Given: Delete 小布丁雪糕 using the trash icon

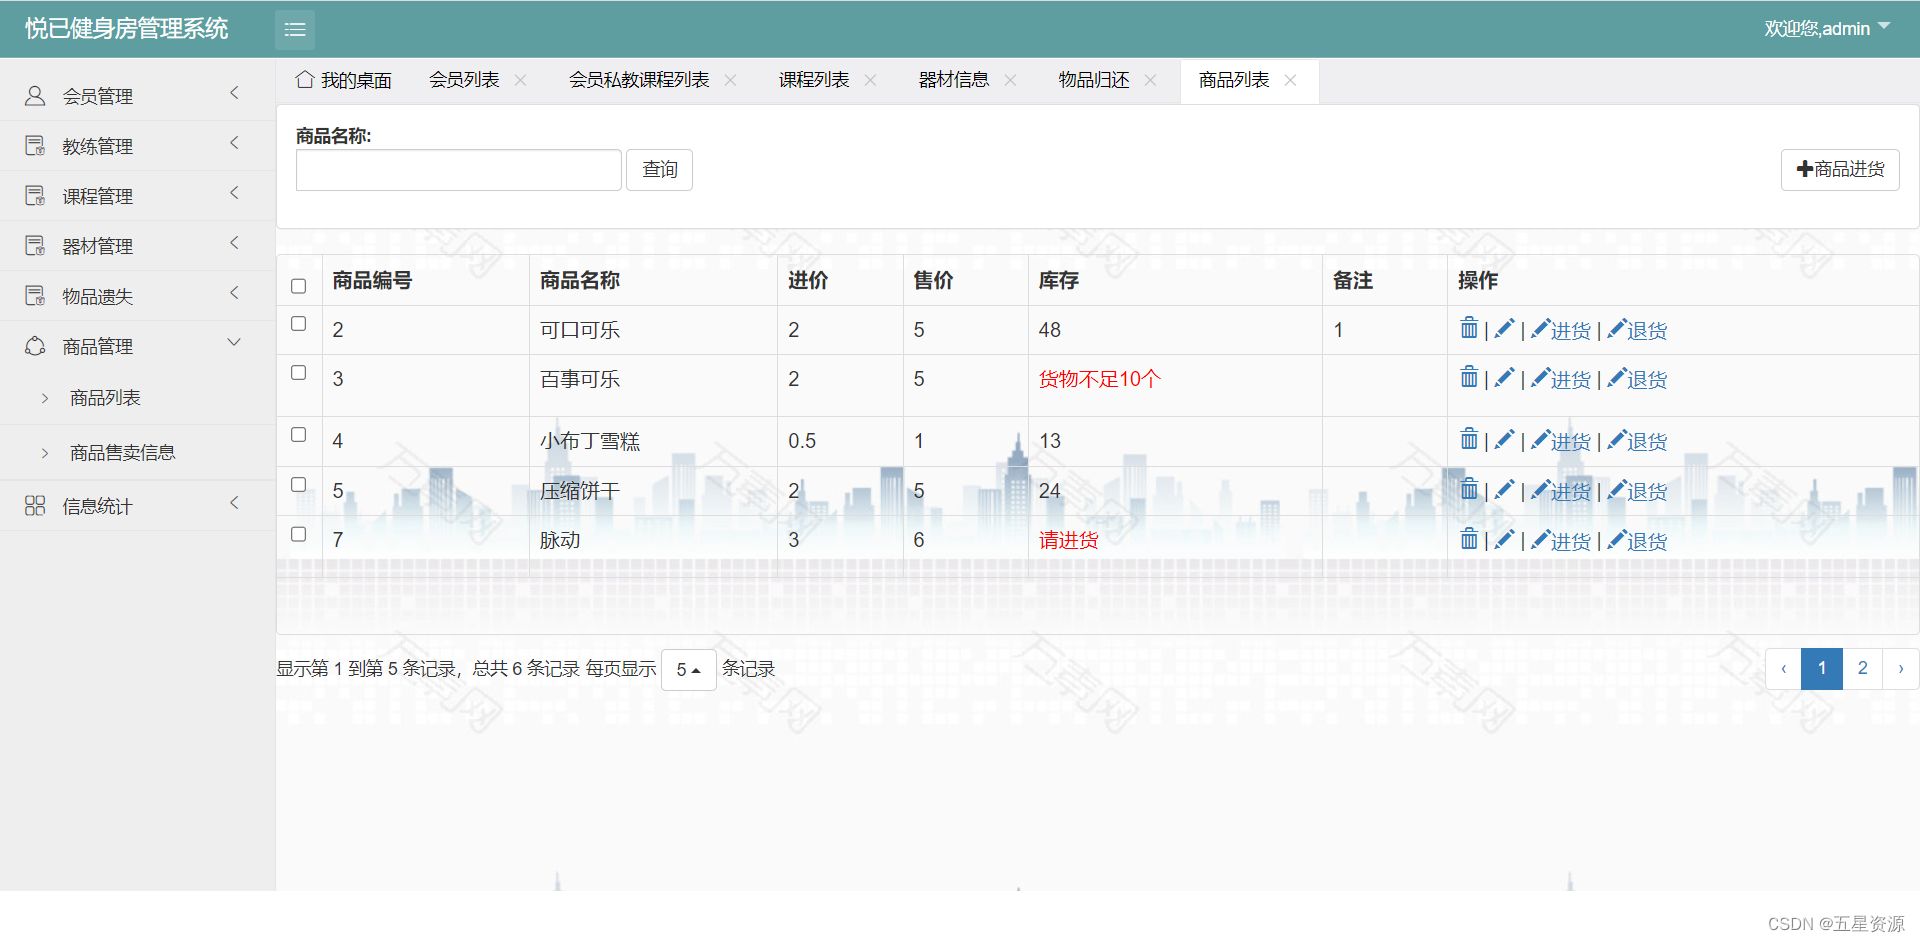Looking at the screenshot, I should pos(1469,439).
